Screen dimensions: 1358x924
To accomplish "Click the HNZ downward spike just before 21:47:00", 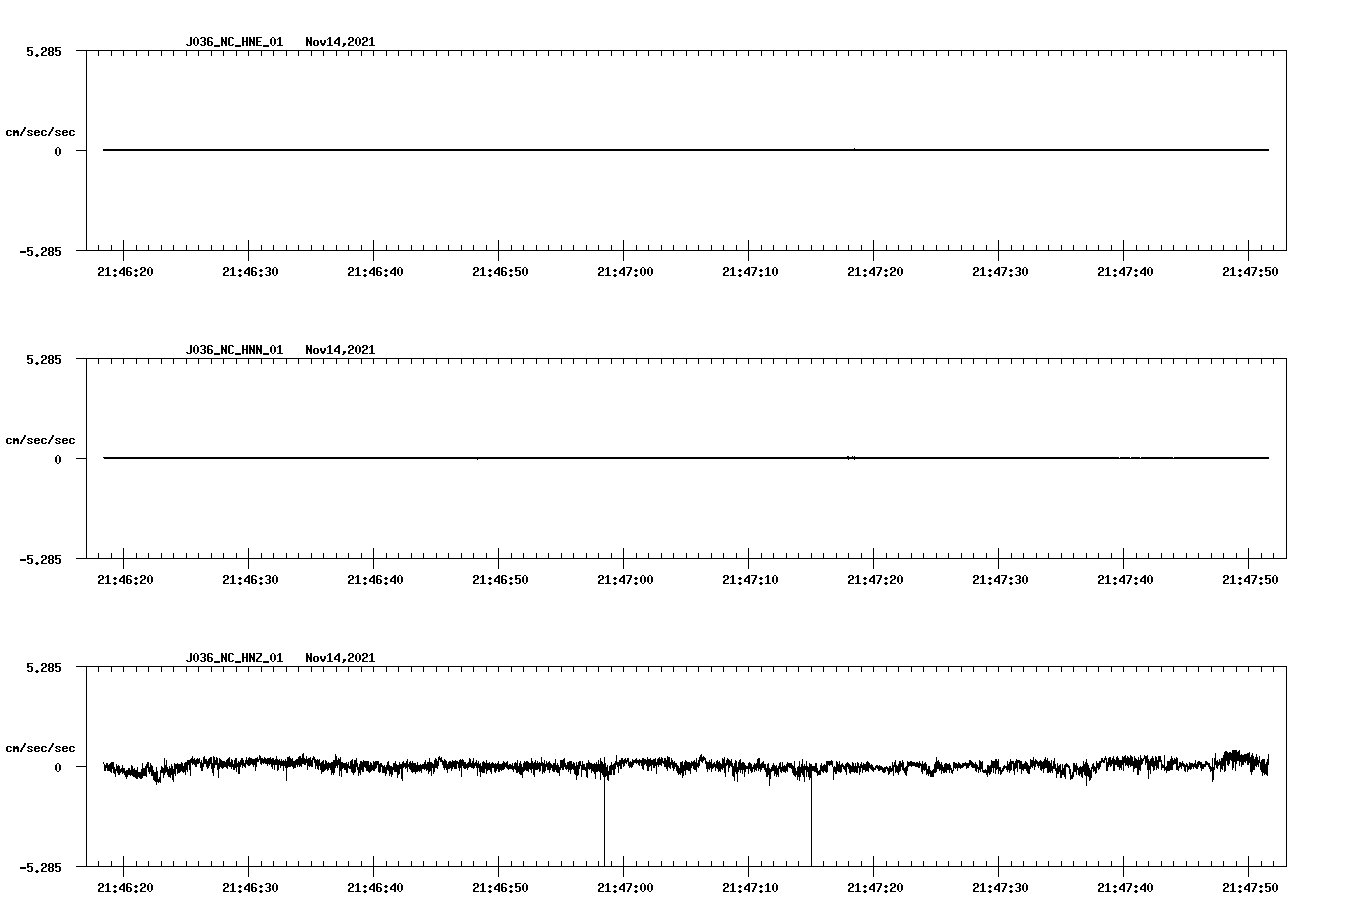I will coord(604,820).
